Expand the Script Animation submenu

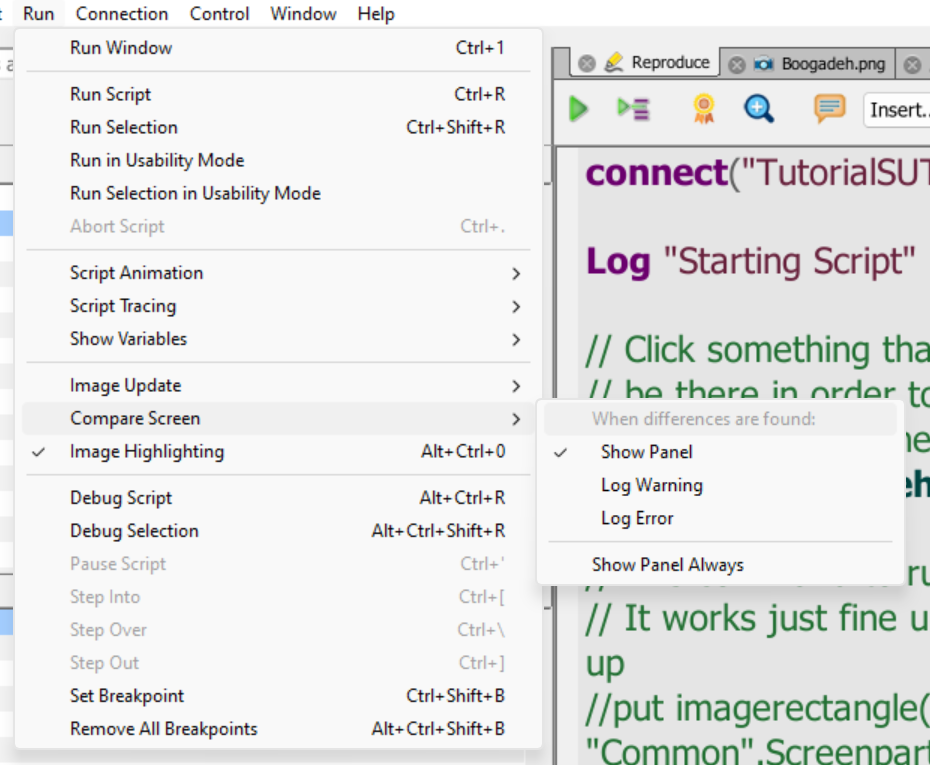pyautogui.click(x=136, y=273)
